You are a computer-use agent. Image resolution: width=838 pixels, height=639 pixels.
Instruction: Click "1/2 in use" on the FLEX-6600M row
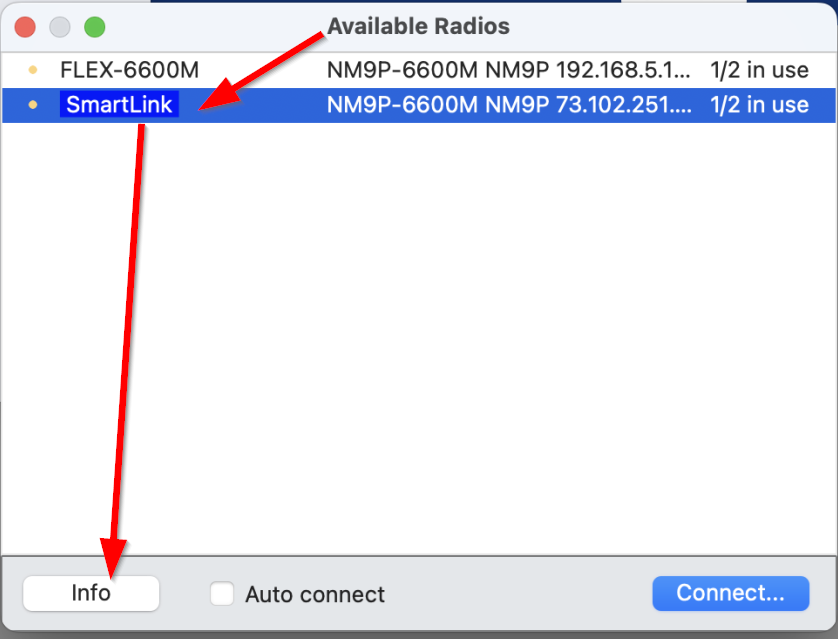(759, 70)
